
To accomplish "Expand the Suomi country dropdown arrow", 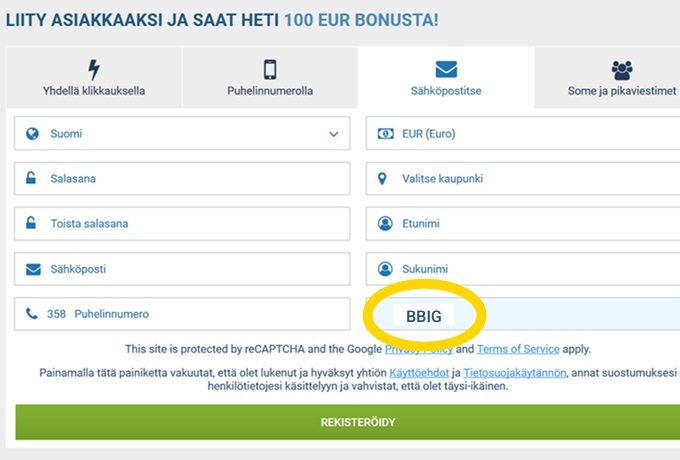I will [333, 133].
